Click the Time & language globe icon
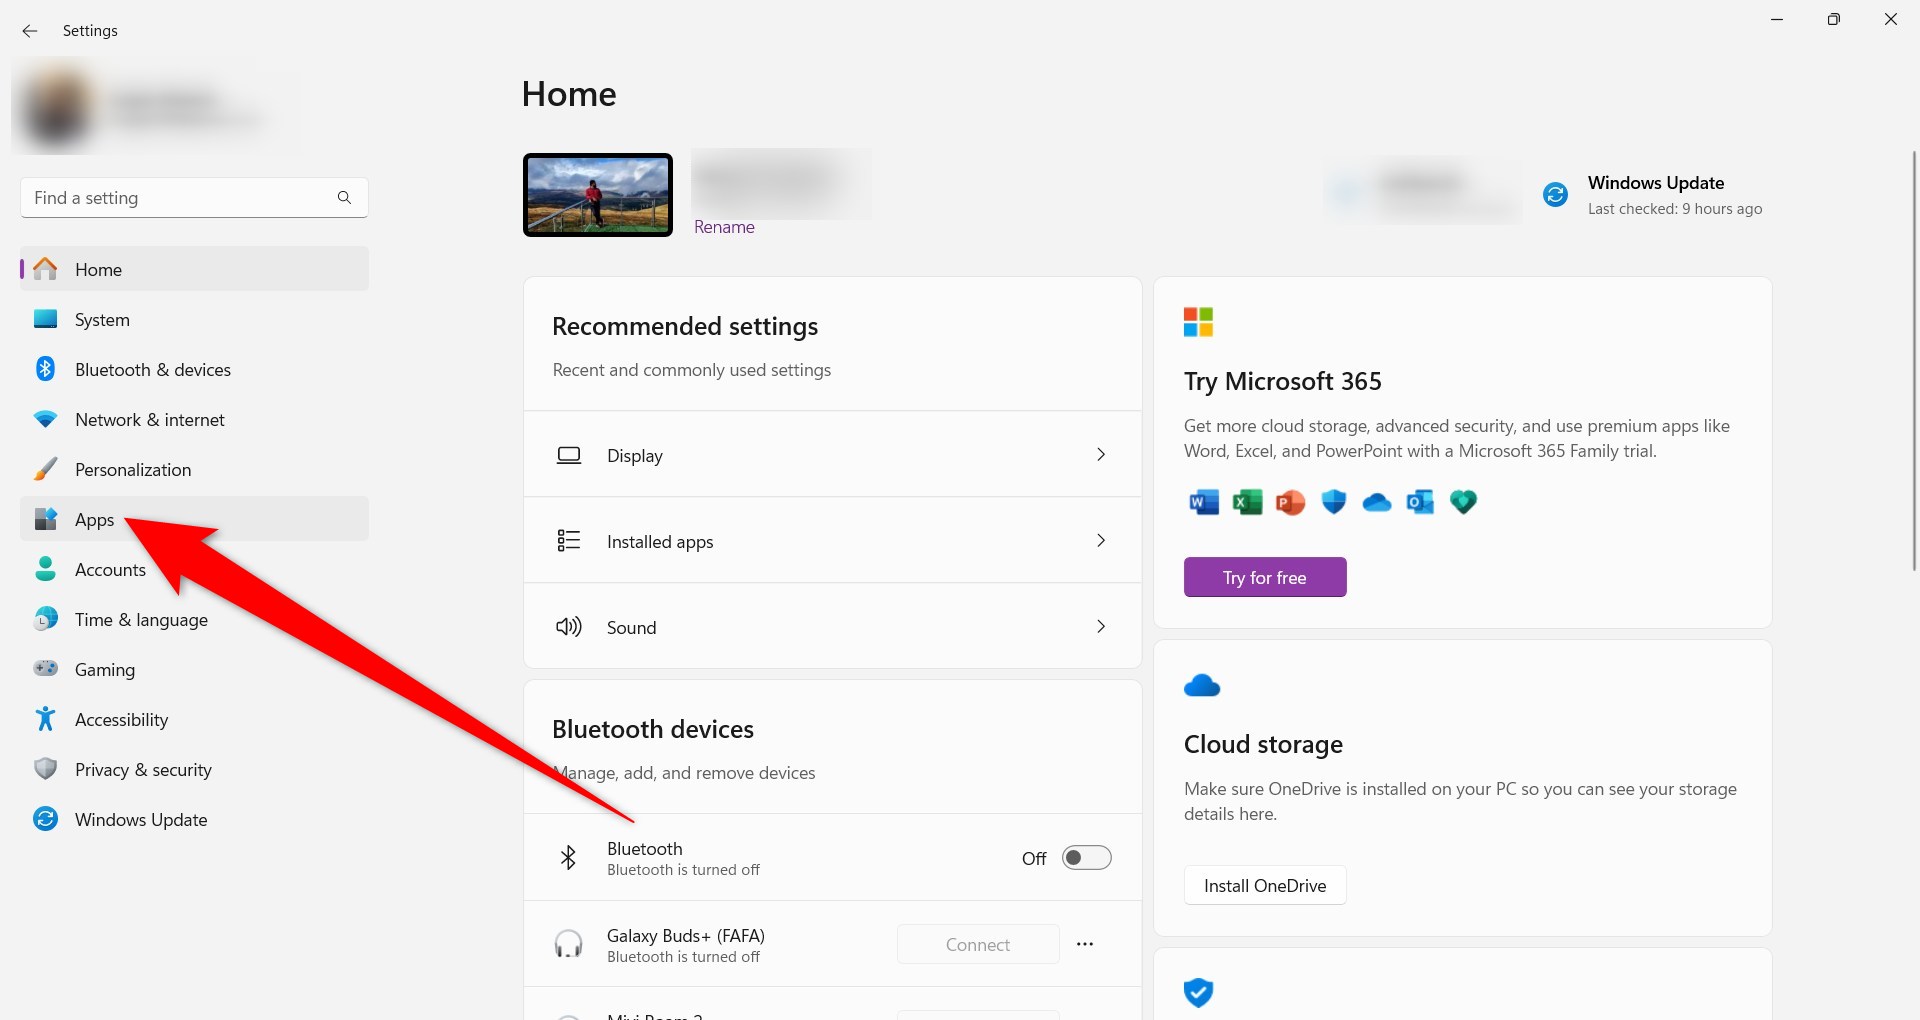 pos(45,619)
